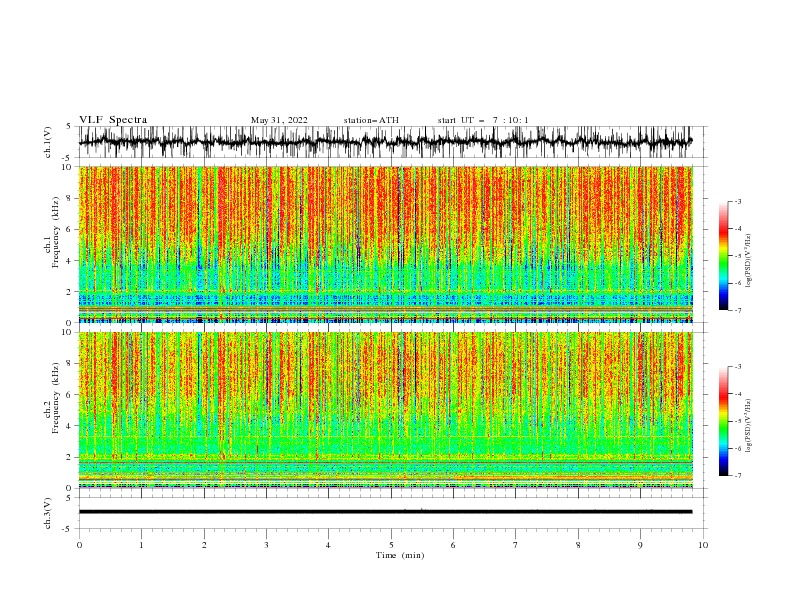This screenshot has width=792, height=612.
Task: Click the "ch.3(V)" axis label
Action: [48, 513]
